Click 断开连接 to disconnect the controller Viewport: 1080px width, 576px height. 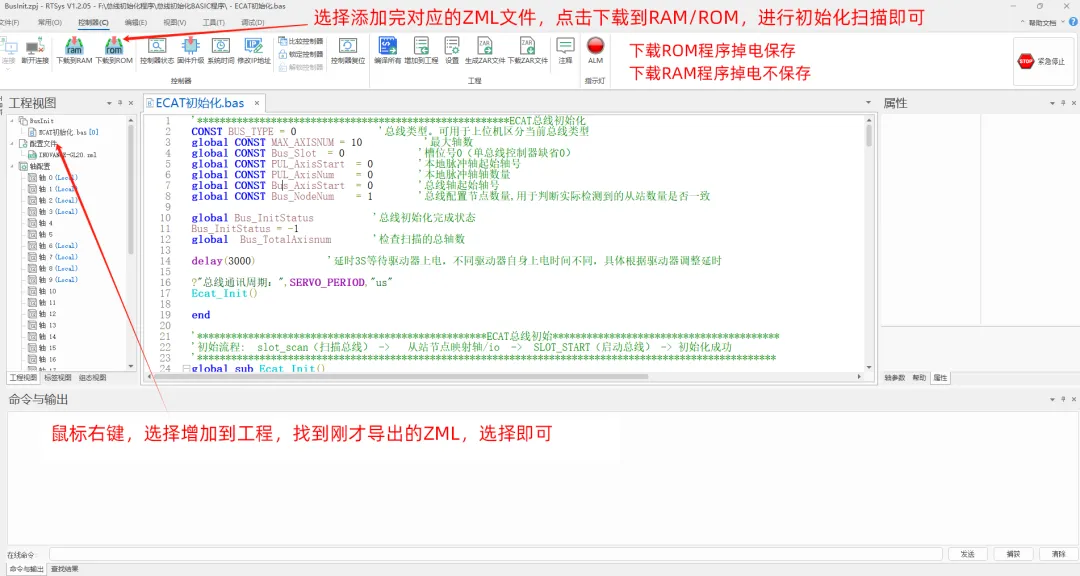[34, 52]
